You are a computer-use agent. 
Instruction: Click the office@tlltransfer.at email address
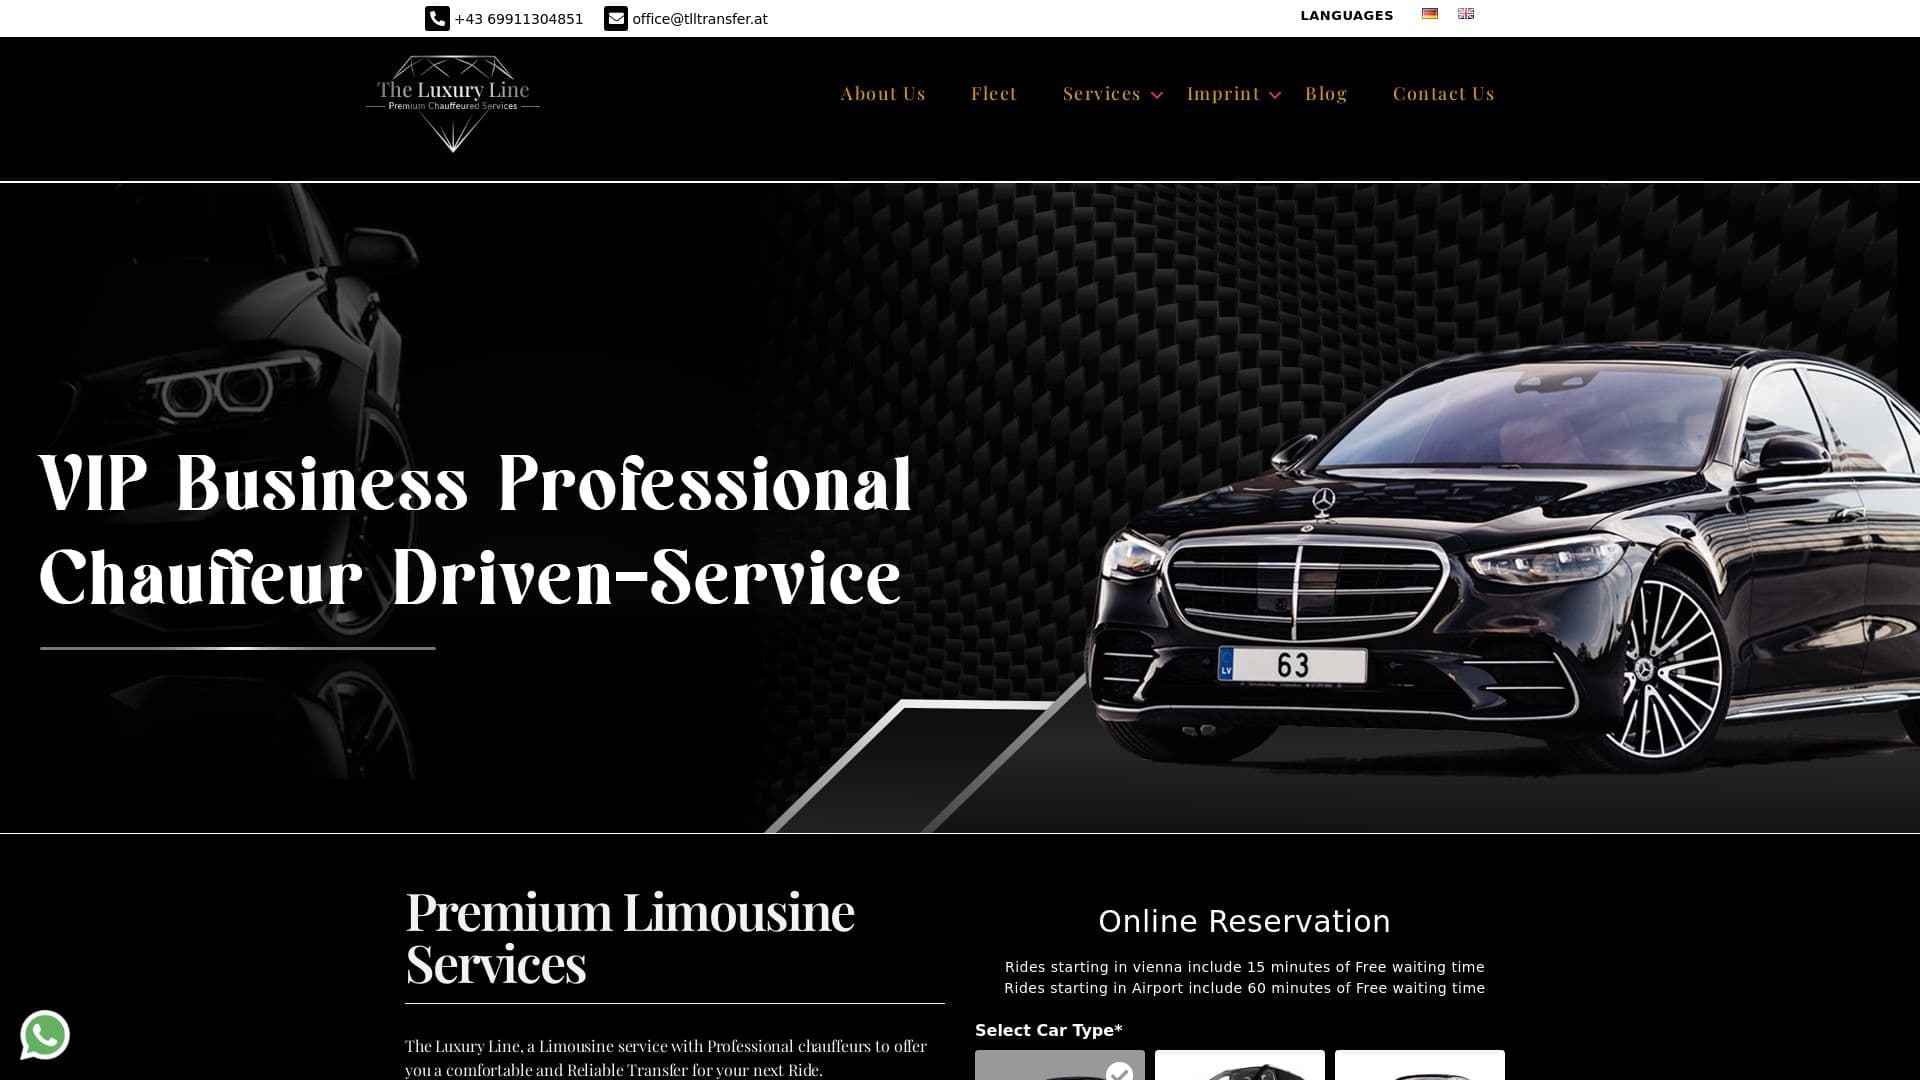coord(699,18)
